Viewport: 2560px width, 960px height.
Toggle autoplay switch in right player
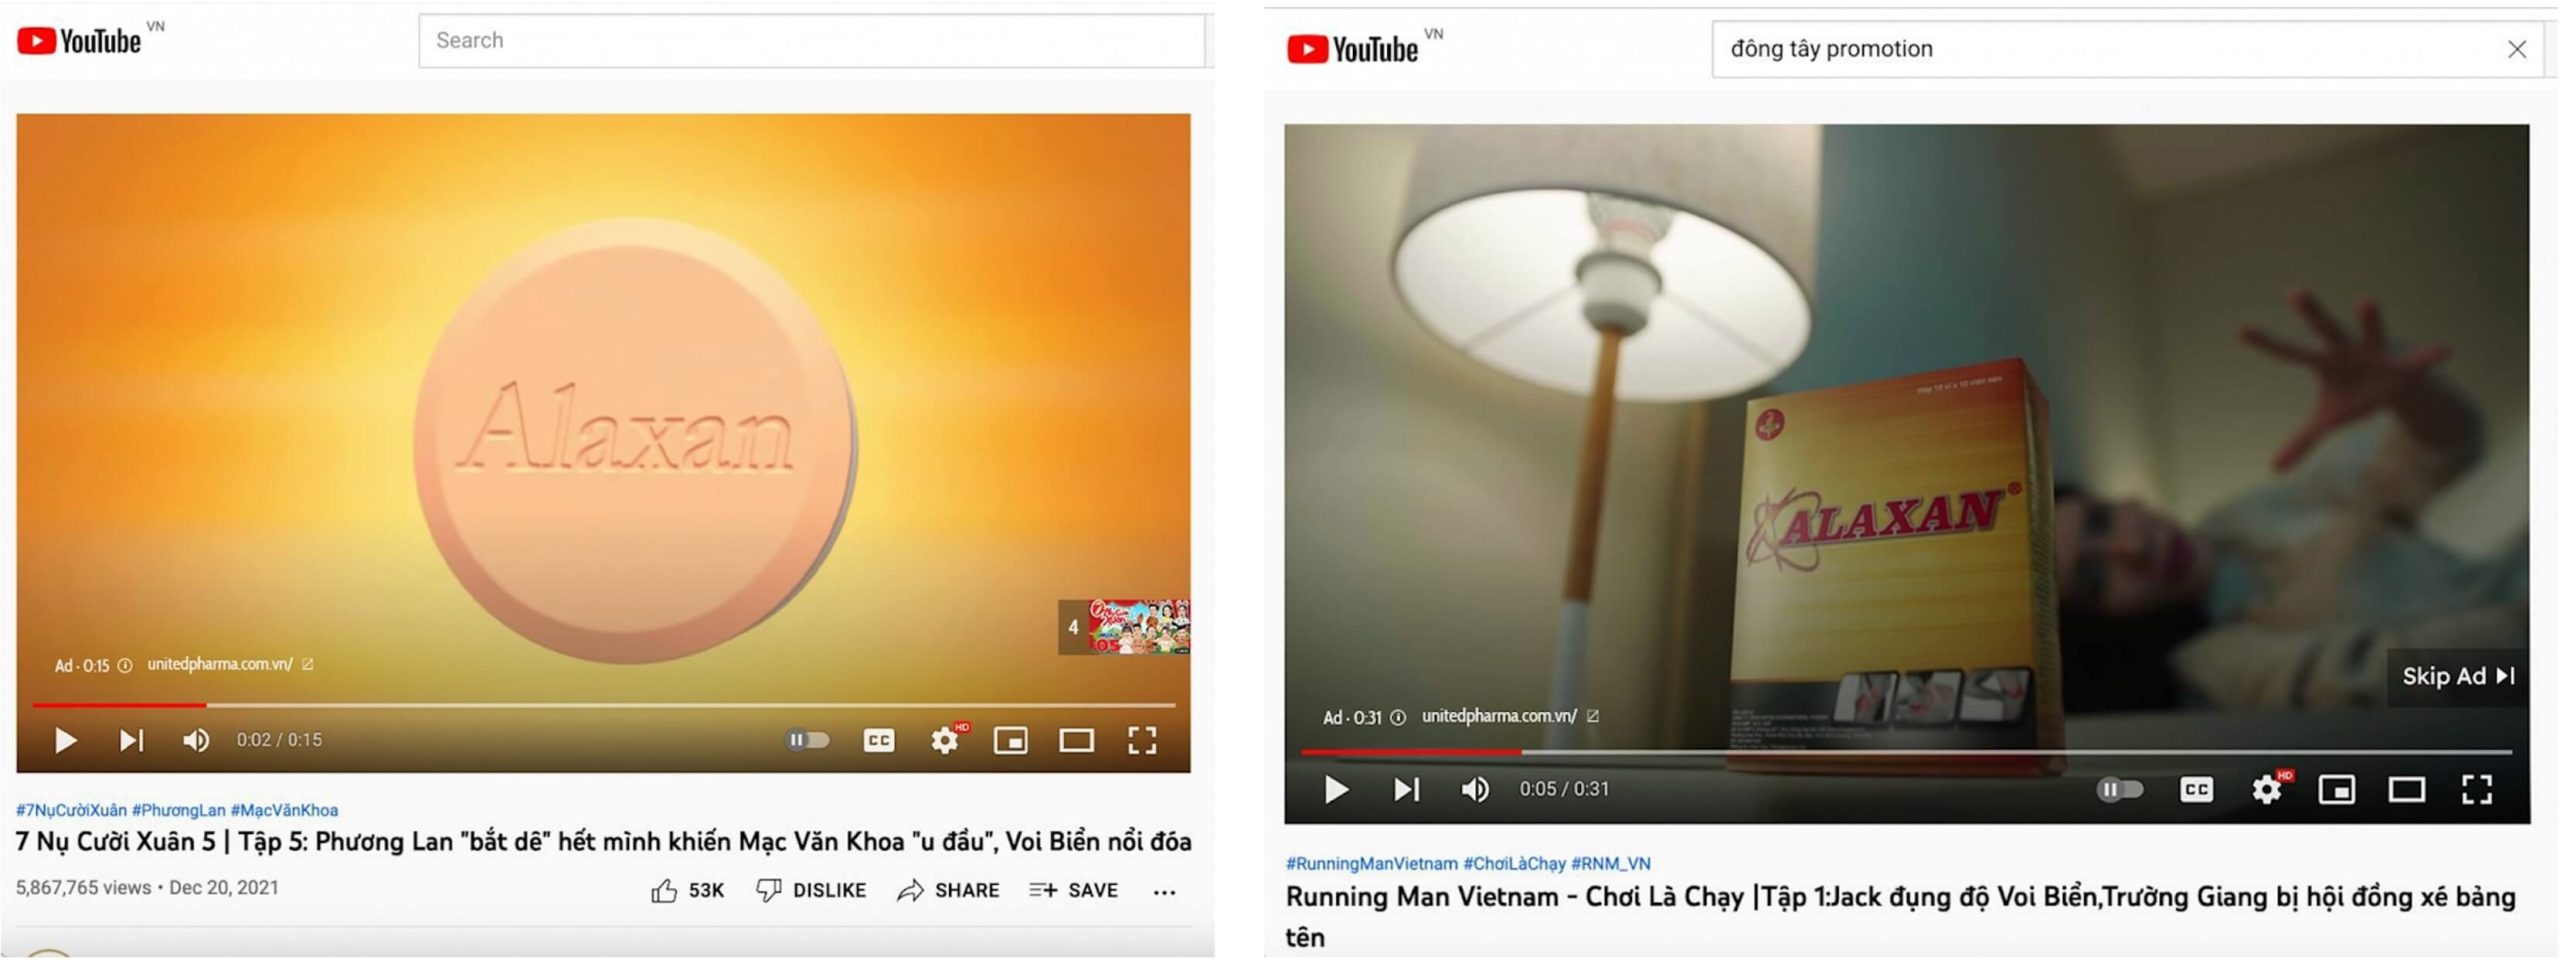tap(2119, 790)
